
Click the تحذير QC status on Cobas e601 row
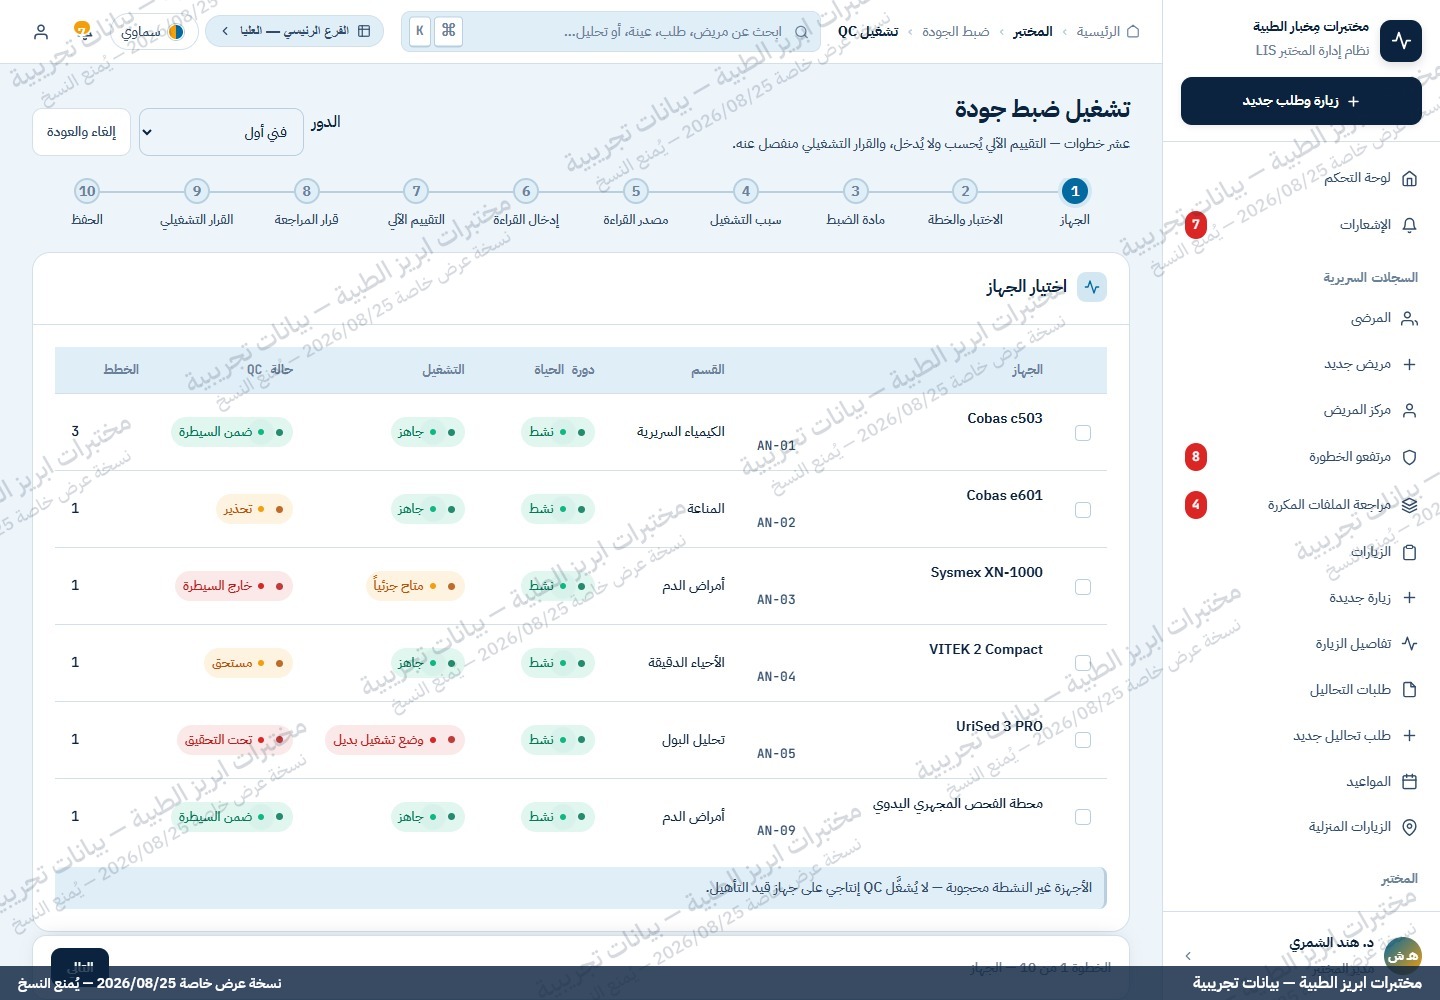coord(254,509)
